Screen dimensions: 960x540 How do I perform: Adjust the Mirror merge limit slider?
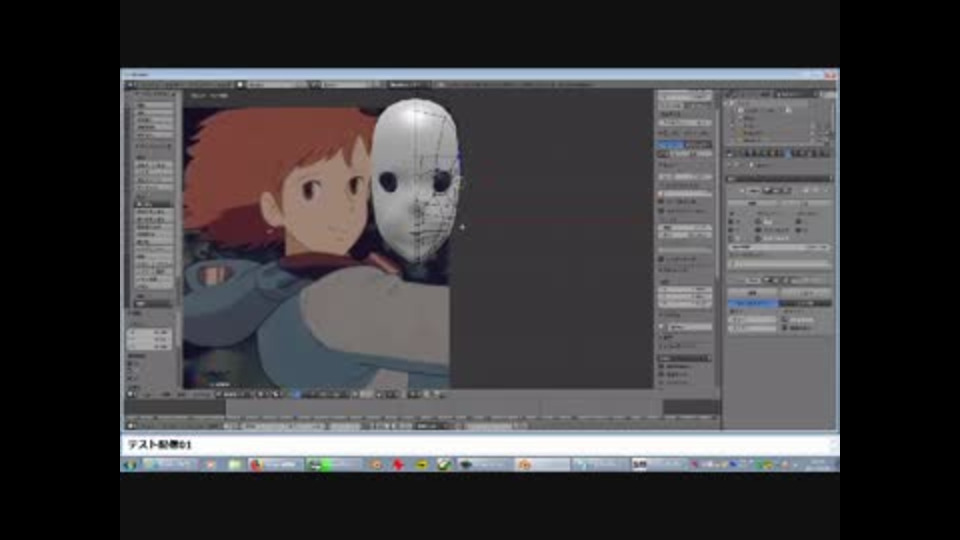coord(780,247)
